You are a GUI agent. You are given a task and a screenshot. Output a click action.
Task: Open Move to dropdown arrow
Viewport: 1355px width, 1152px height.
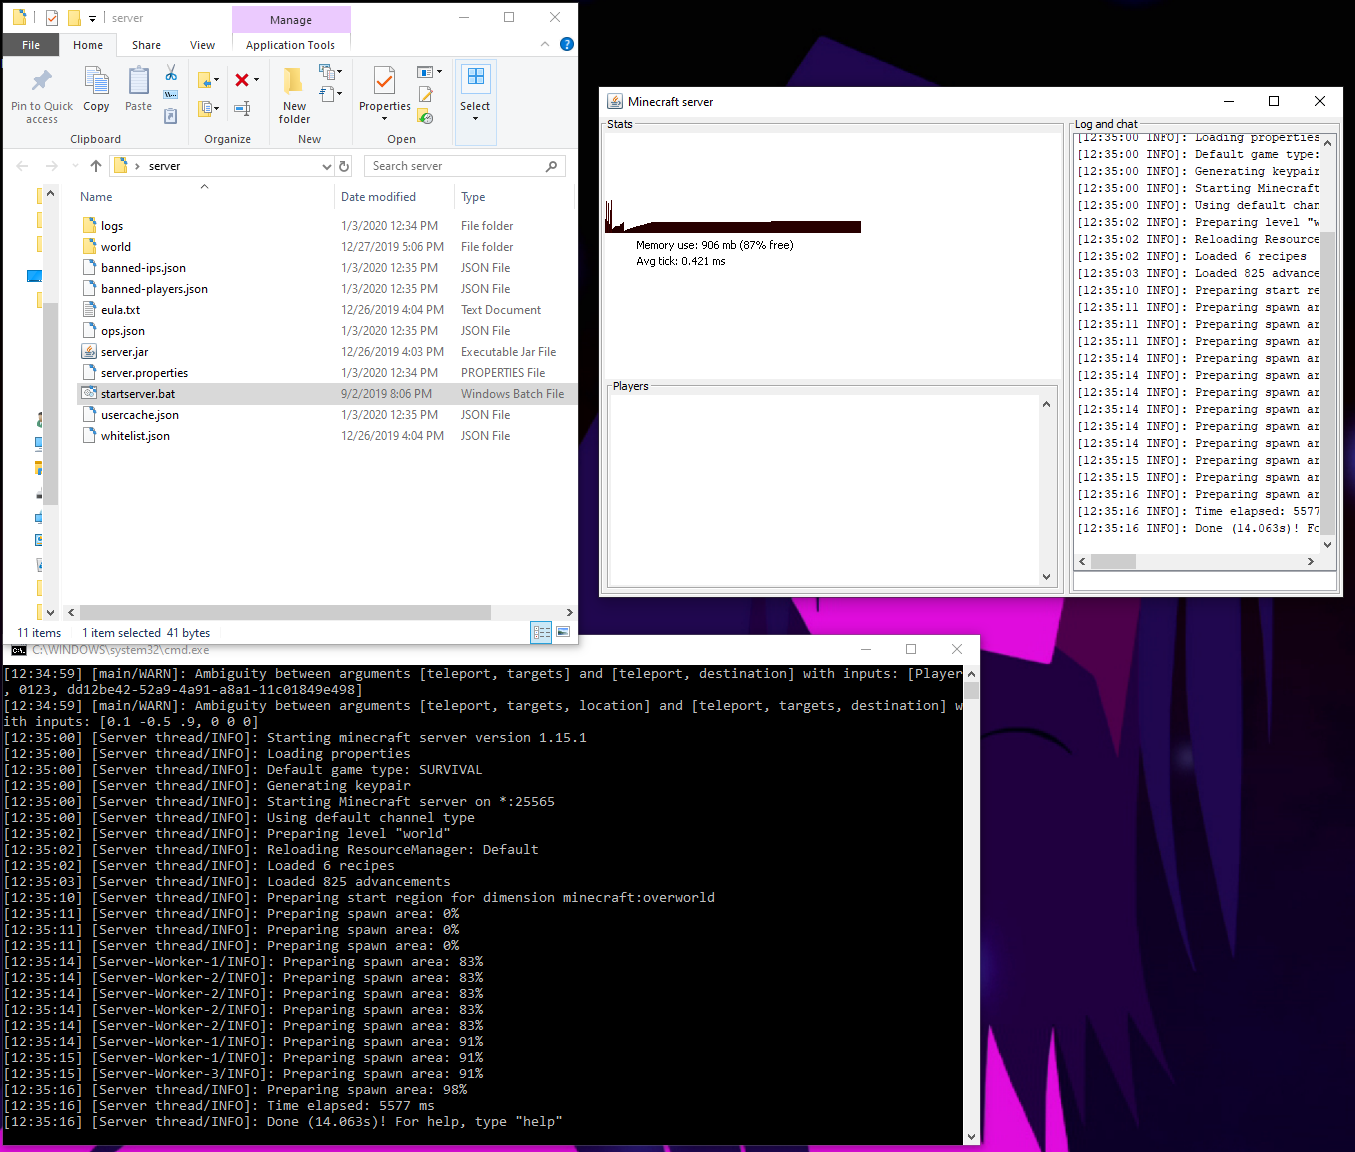[217, 80]
